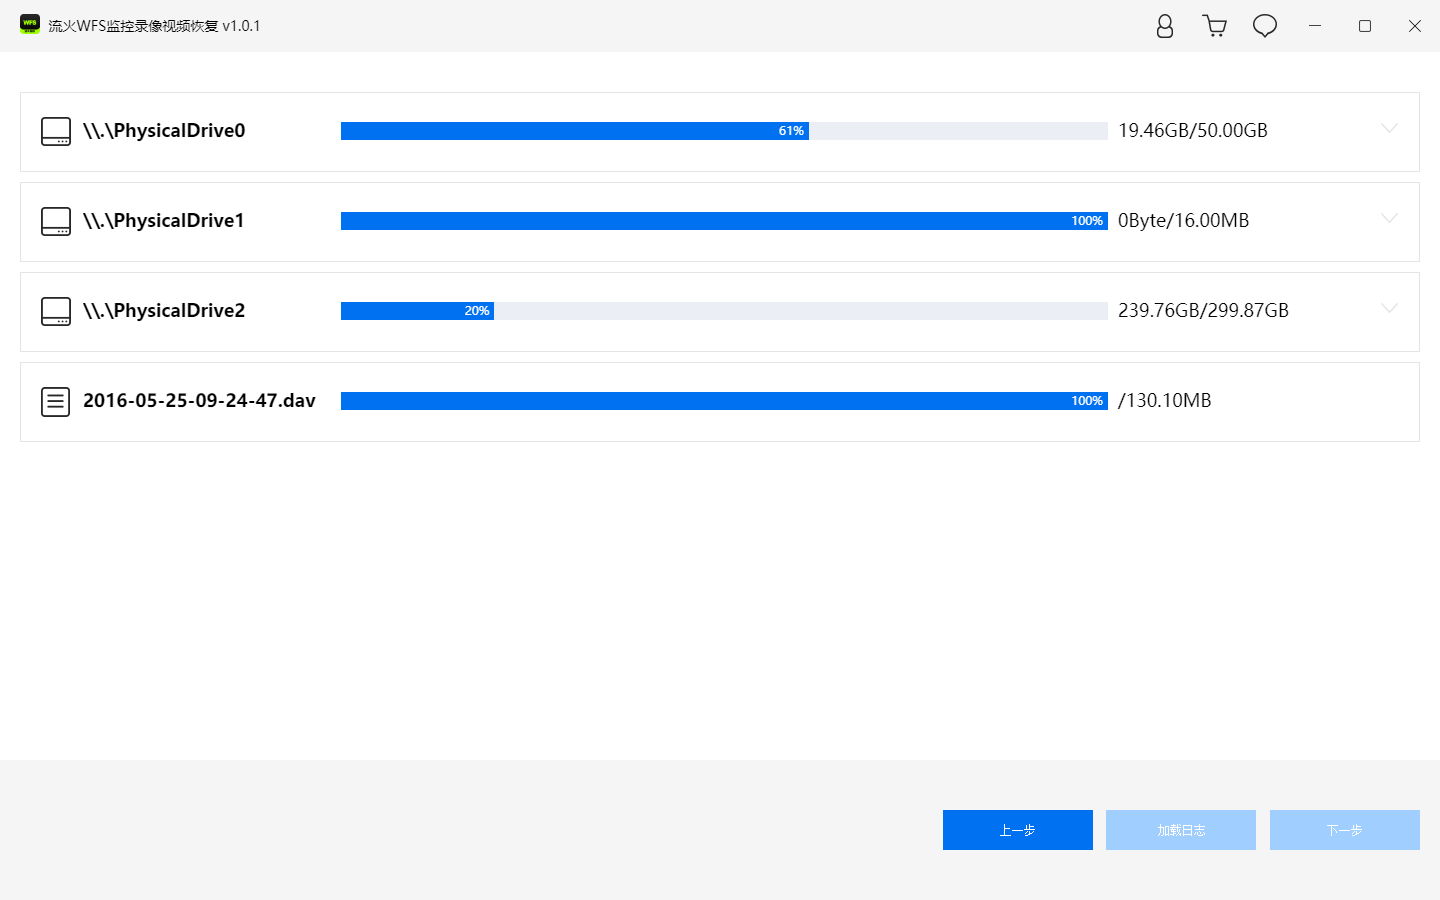1440x900 pixels.
Task: Click the PhysicalDrive0 disk icon
Action: (56, 131)
